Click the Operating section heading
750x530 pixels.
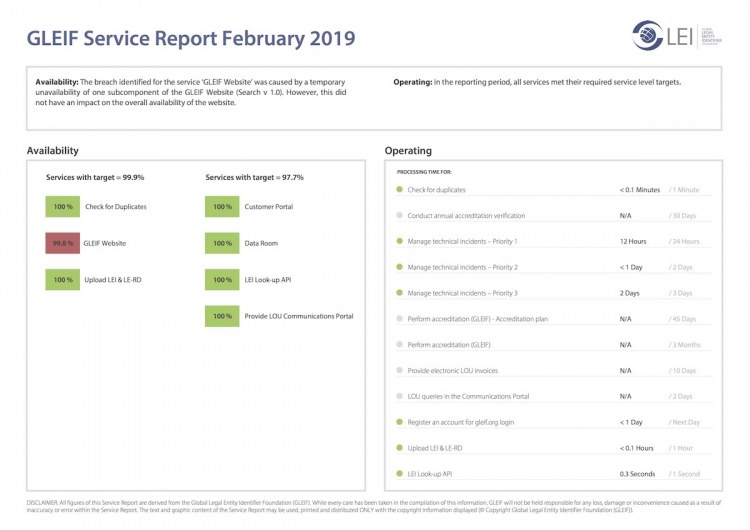408,151
